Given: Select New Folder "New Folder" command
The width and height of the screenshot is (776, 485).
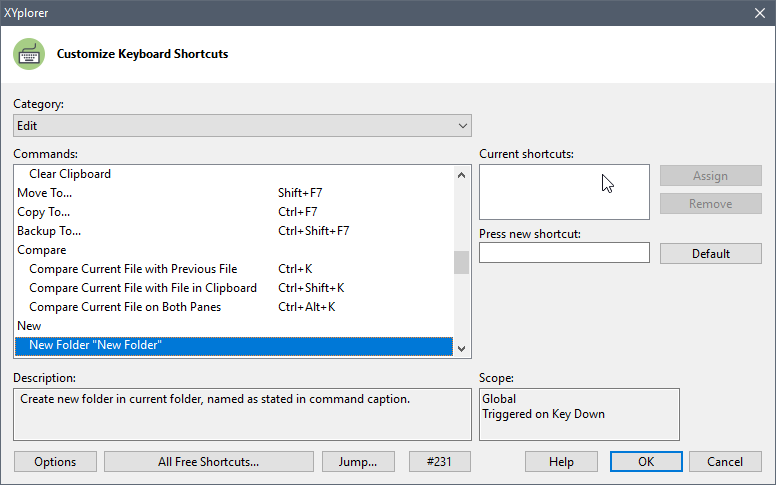Looking at the screenshot, I should pos(96,345).
